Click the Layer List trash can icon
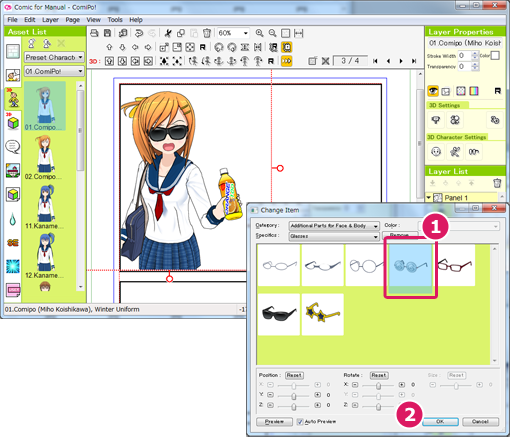Image resolution: width=510 pixels, height=437 pixels. 497,183
